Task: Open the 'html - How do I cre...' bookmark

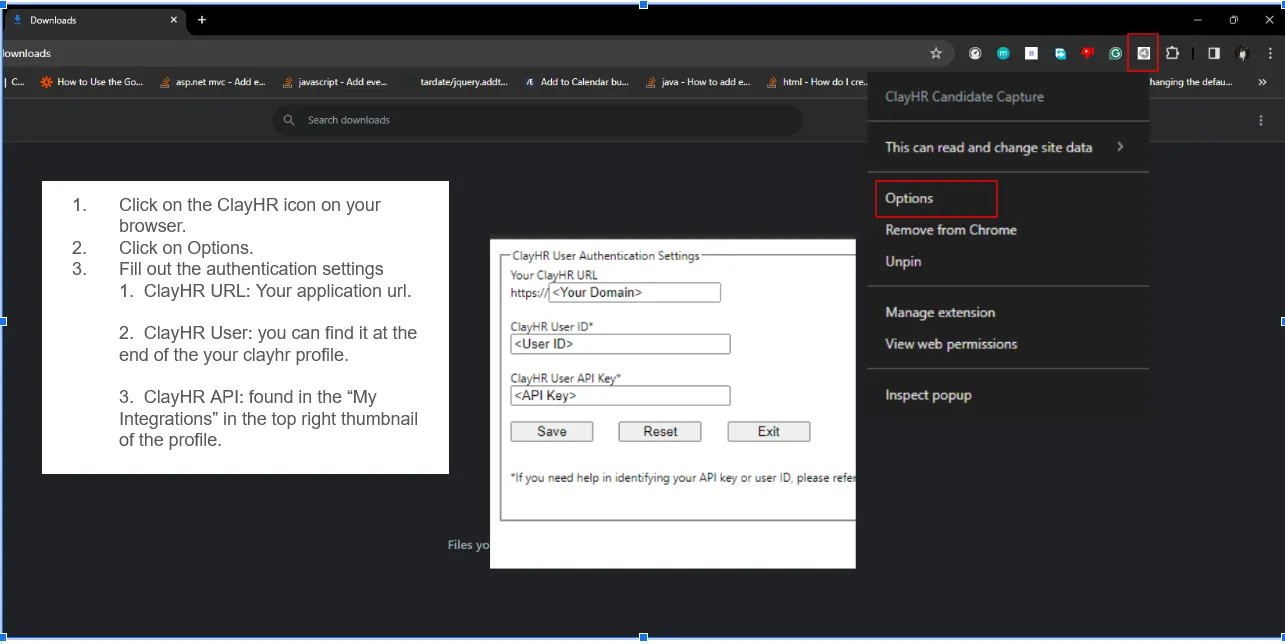Action: pos(818,82)
